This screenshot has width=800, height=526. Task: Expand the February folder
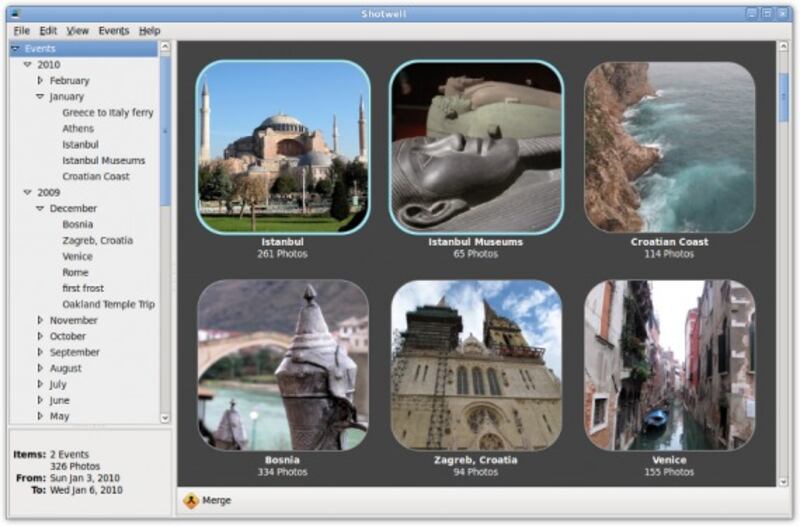click(x=40, y=81)
